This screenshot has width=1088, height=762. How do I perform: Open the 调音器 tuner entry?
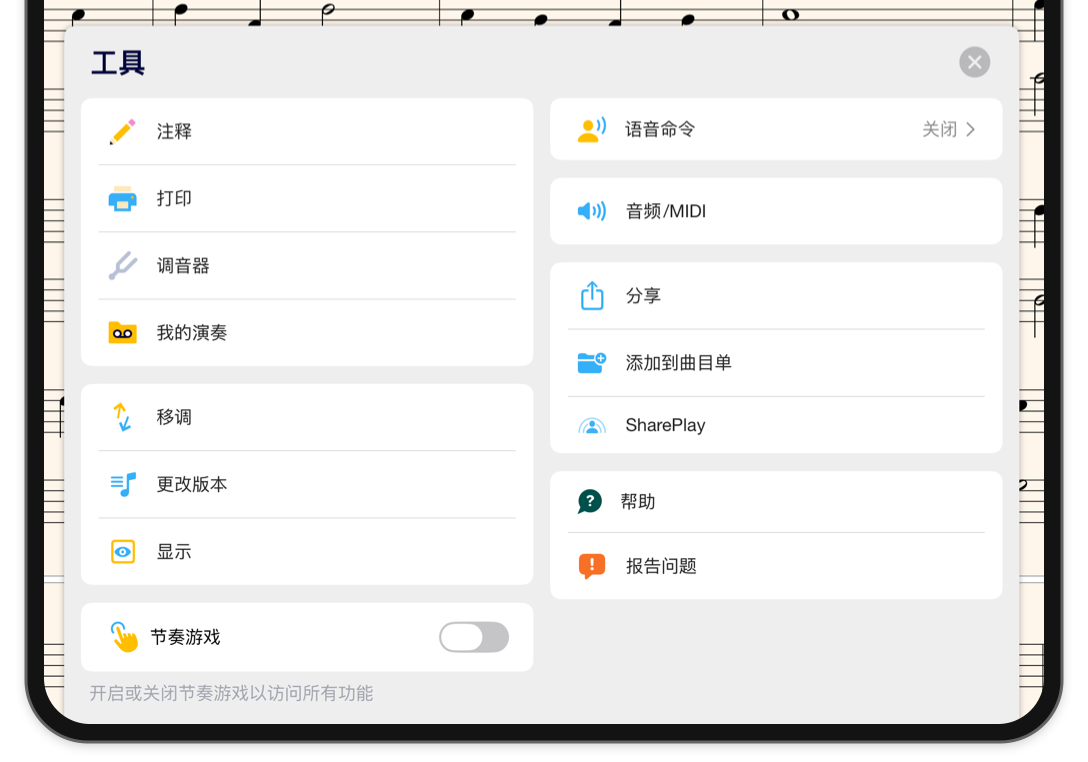tap(307, 266)
